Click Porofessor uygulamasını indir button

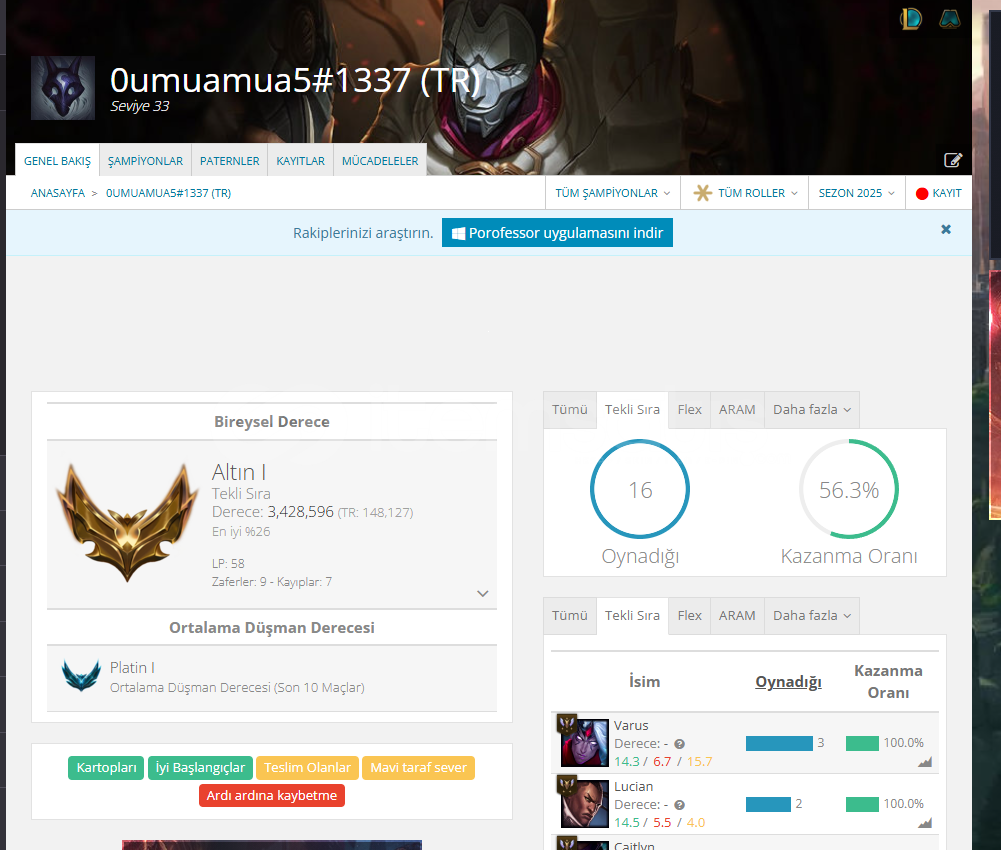557,233
